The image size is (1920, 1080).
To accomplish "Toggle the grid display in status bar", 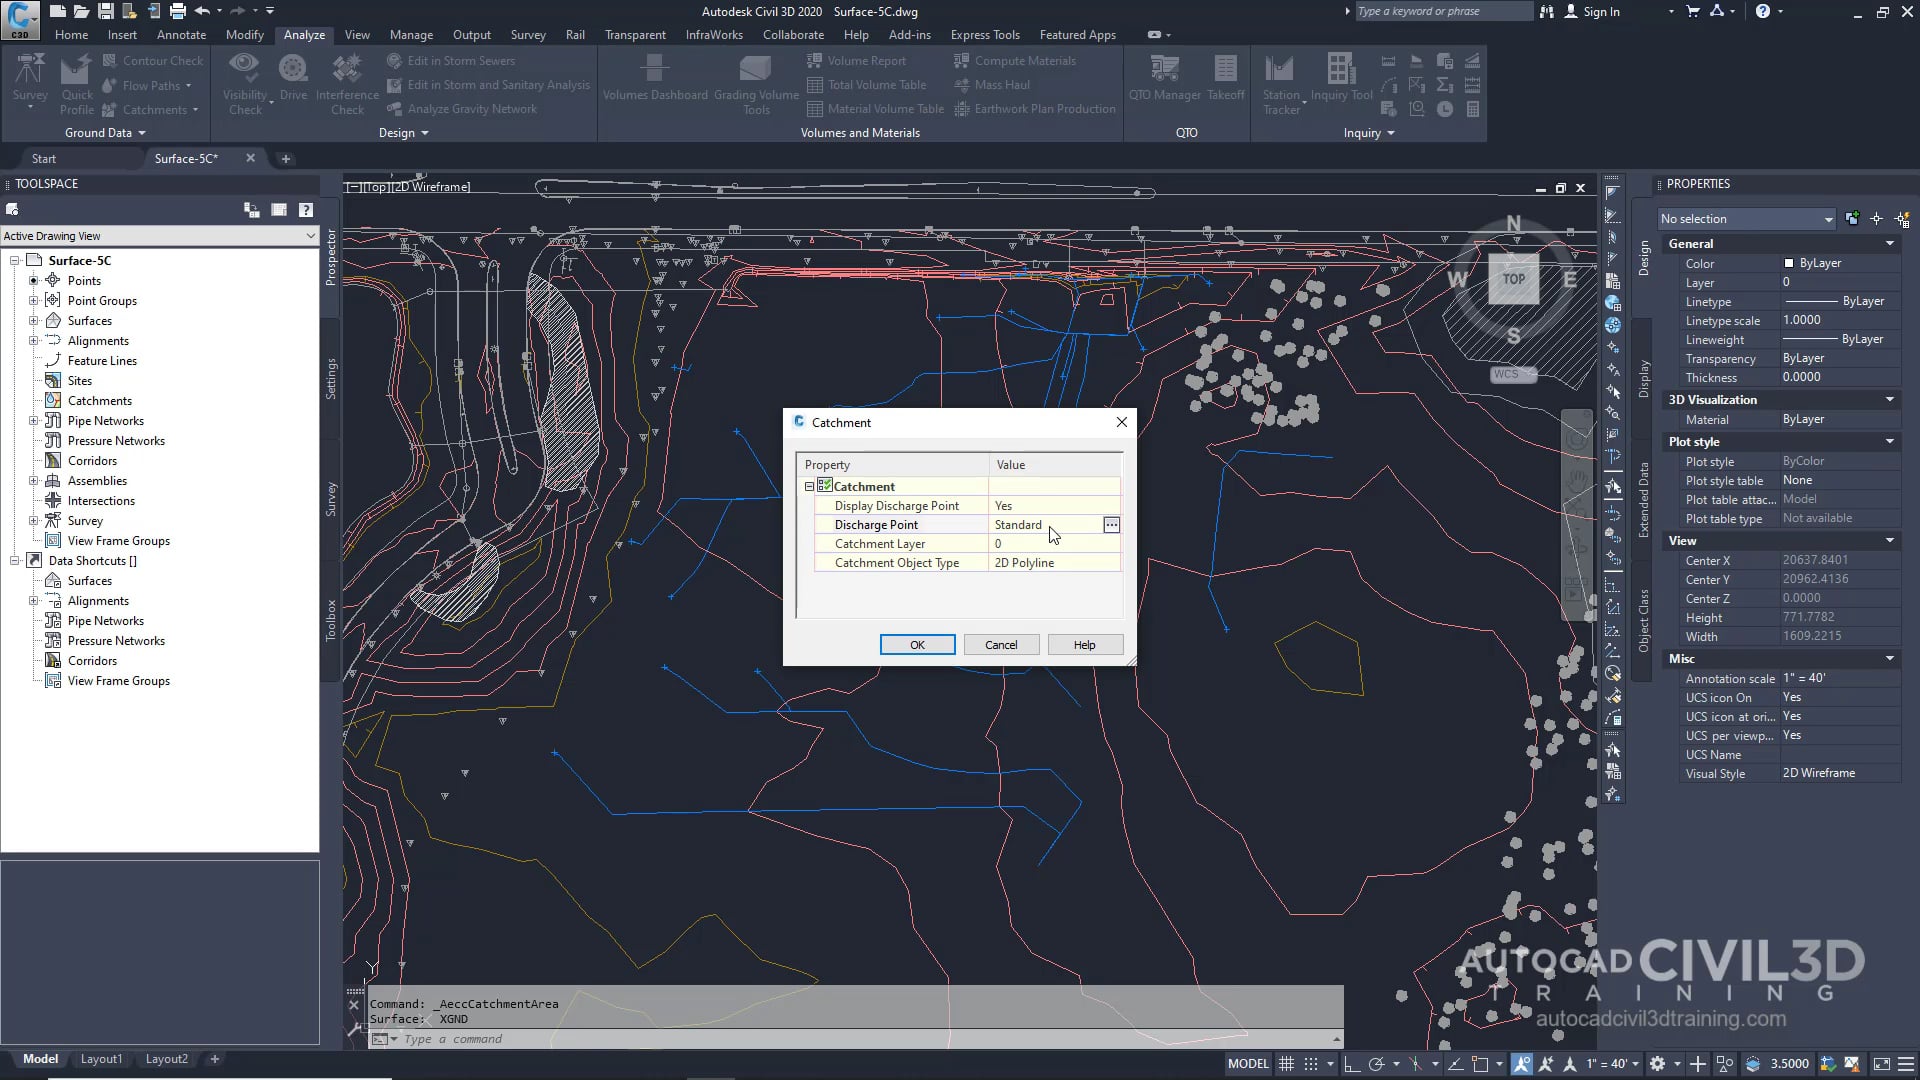I will click(1287, 1064).
